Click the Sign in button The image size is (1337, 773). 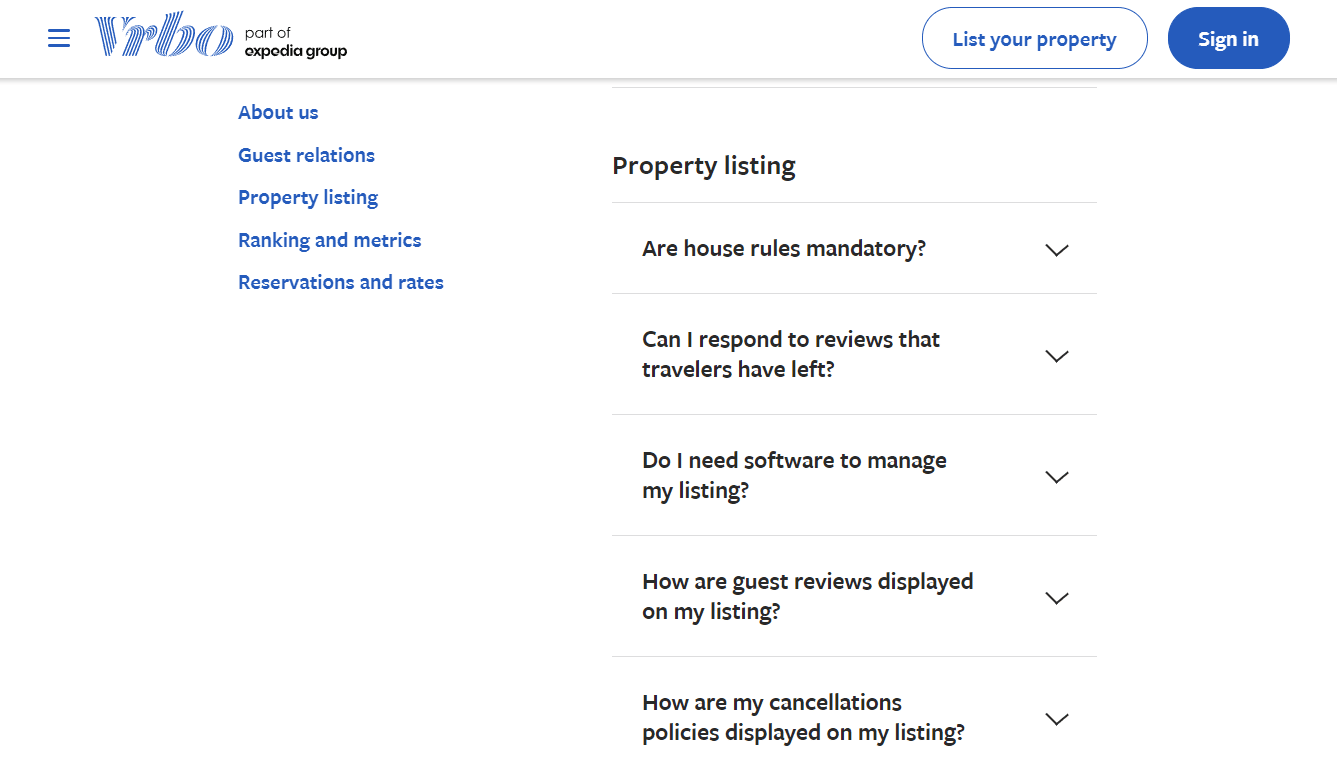click(x=1228, y=38)
